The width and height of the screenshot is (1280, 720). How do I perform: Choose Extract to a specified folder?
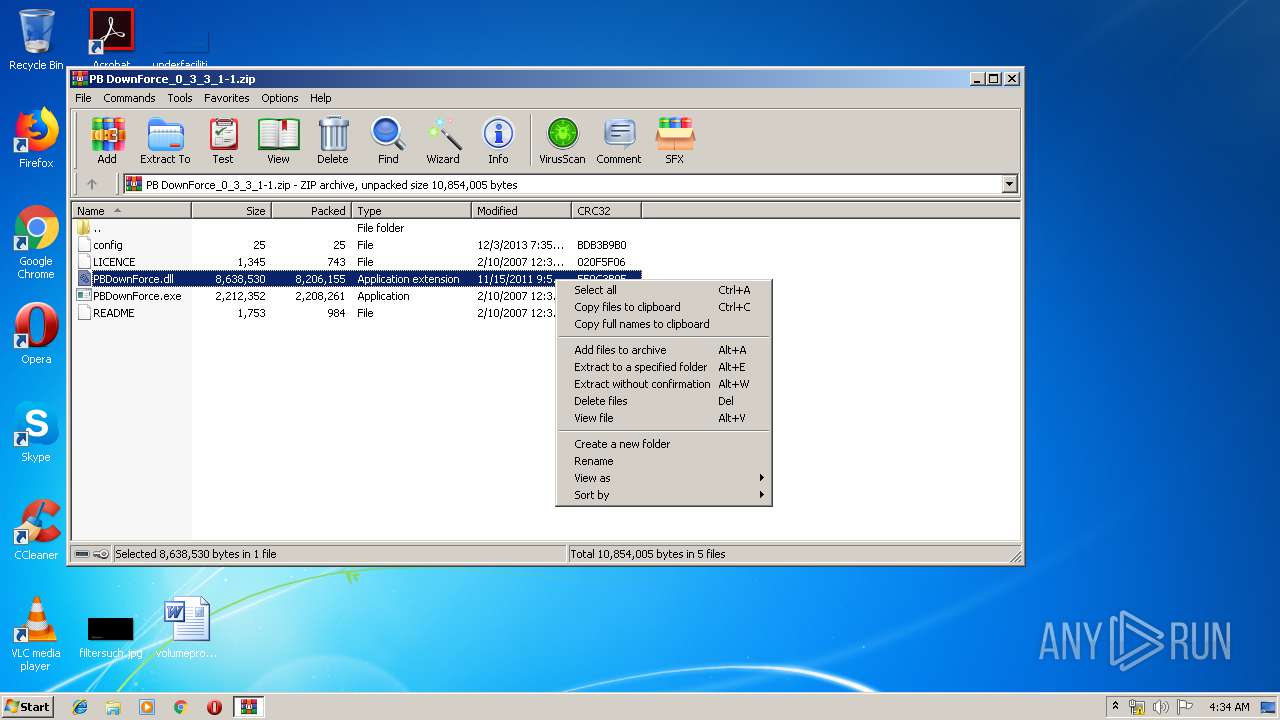664,367
